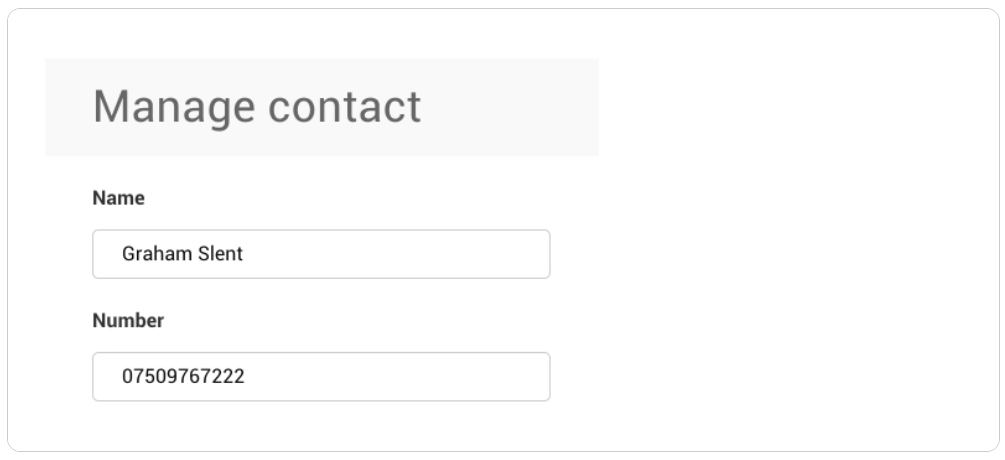The height and width of the screenshot is (460, 1005).
Task: Focus the Number text box
Action: (321, 377)
